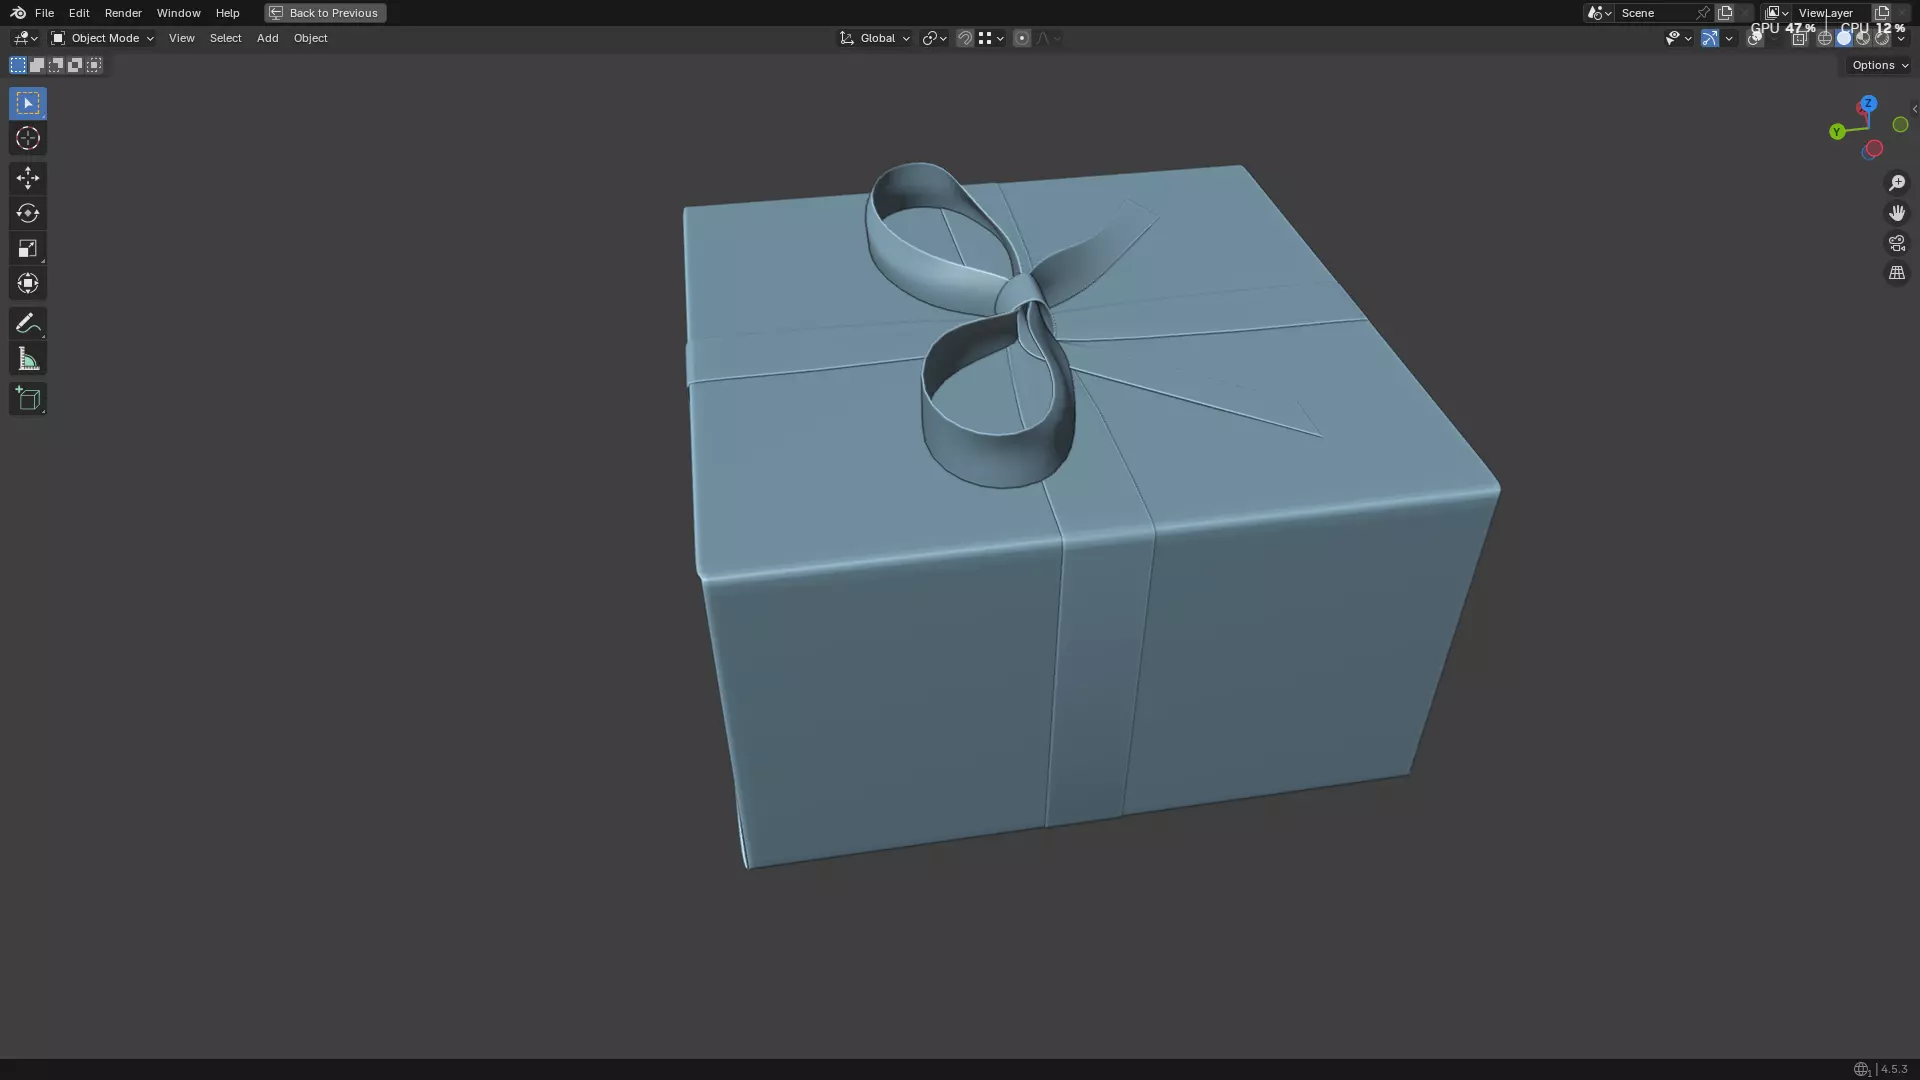1920x1080 pixels.
Task: Choose Intersect selection mode icon
Action: (x=94, y=65)
